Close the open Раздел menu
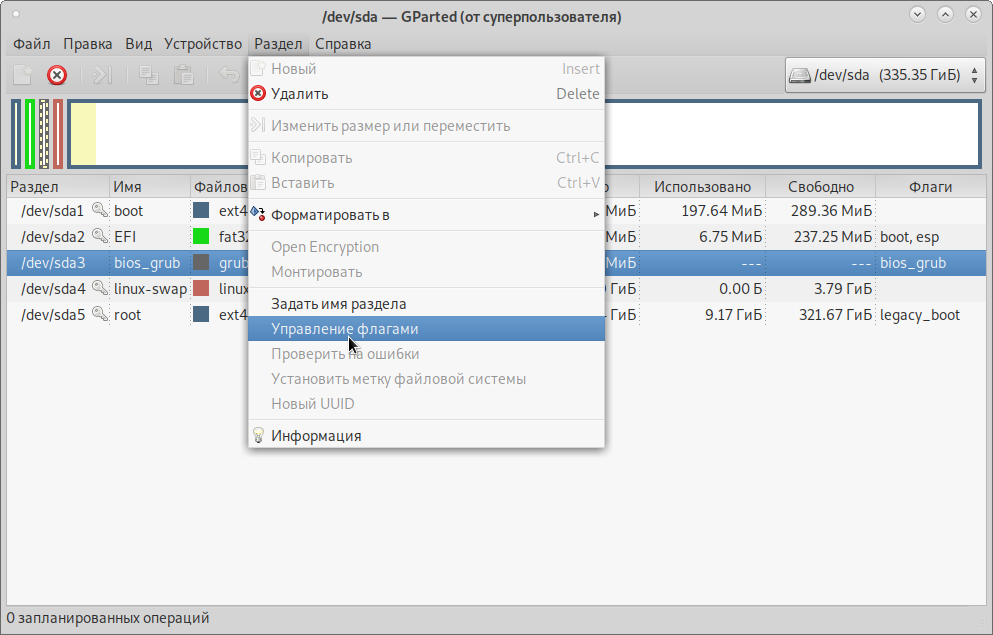The width and height of the screenshot is (993, 635). click(278, 44)
